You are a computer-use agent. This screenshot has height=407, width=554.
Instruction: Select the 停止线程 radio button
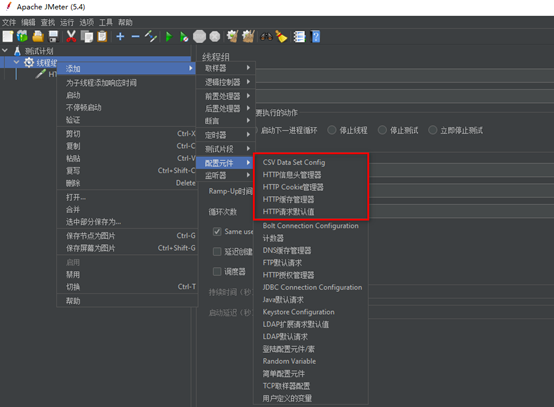click(x=331, y=130)
